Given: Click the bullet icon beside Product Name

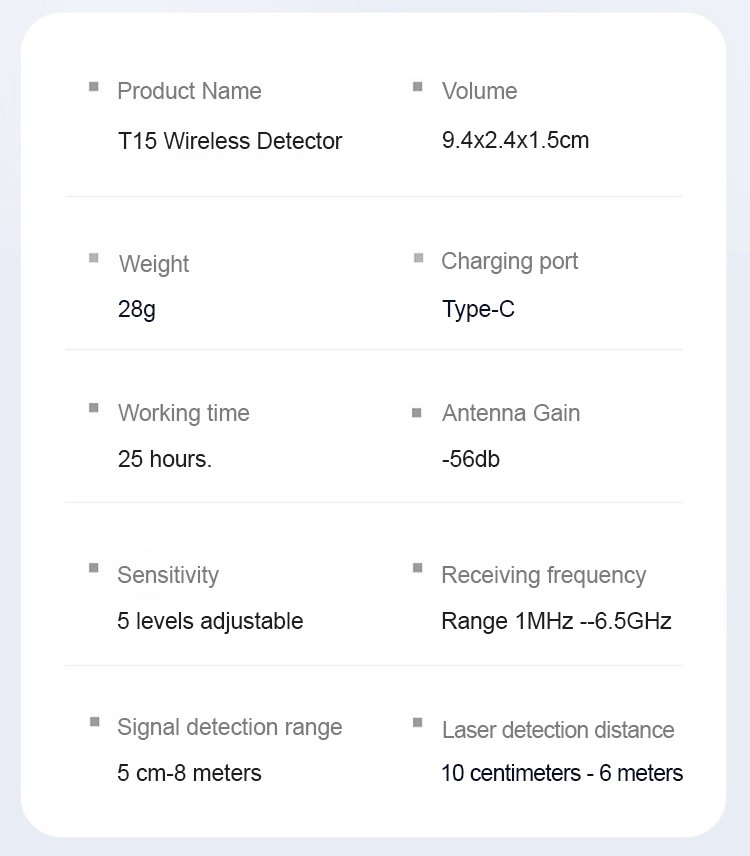Looking at the screenshot, I should [x=94, y=87].
